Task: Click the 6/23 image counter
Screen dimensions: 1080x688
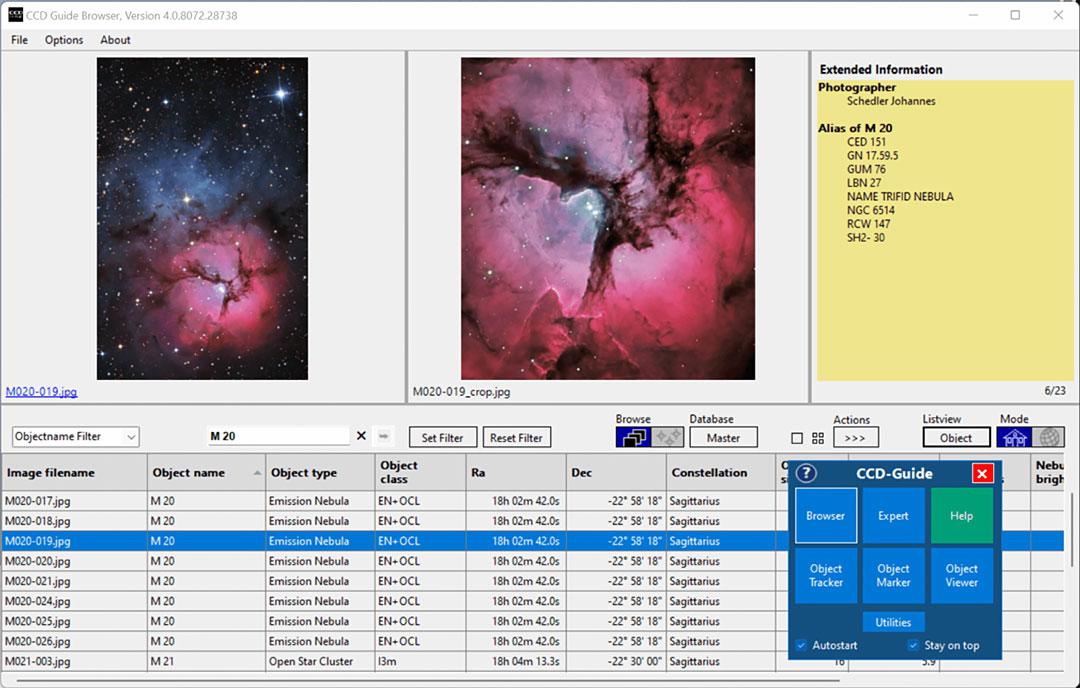Action: (1055, 390)
